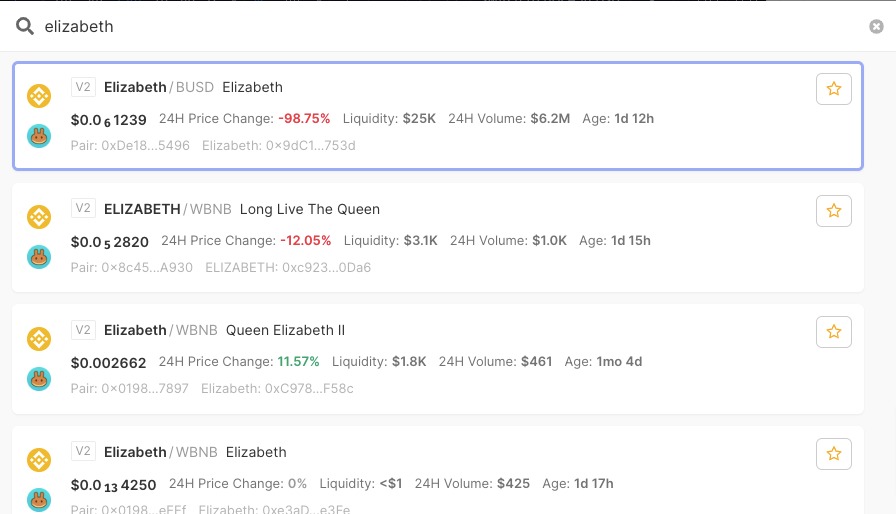Screen dimensions: 896x514
Task: Click the BNB chain icon for Queen Elizabeth II
Action: pyautogui.click(x=39, y=339)
